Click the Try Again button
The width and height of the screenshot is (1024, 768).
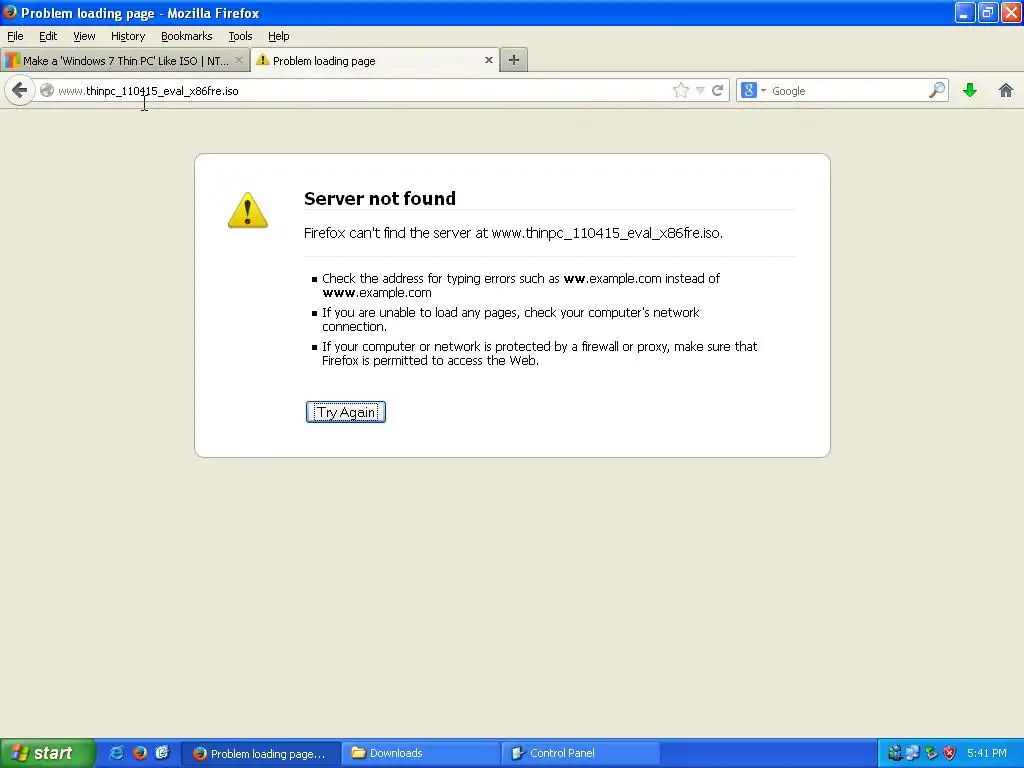coord(345,412)
